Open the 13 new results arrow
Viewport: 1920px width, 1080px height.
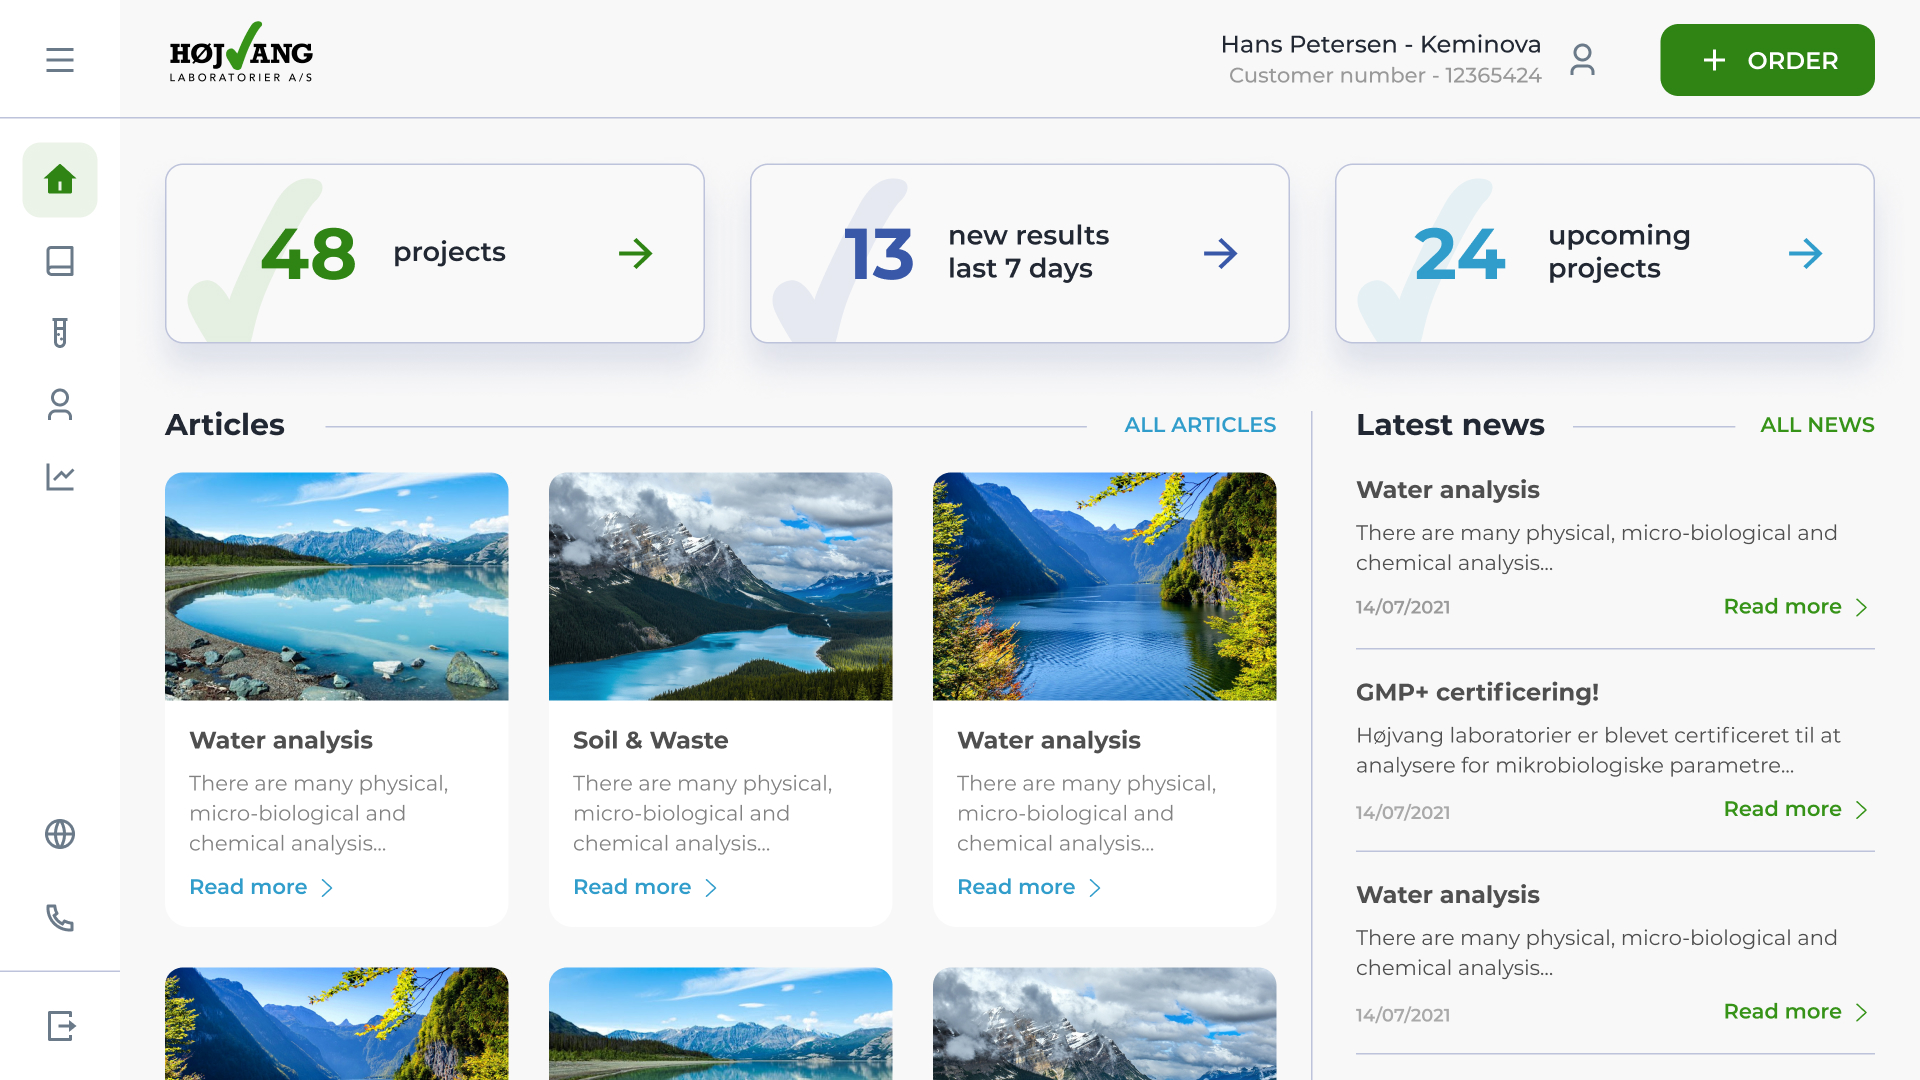[x=1220, y=253]
